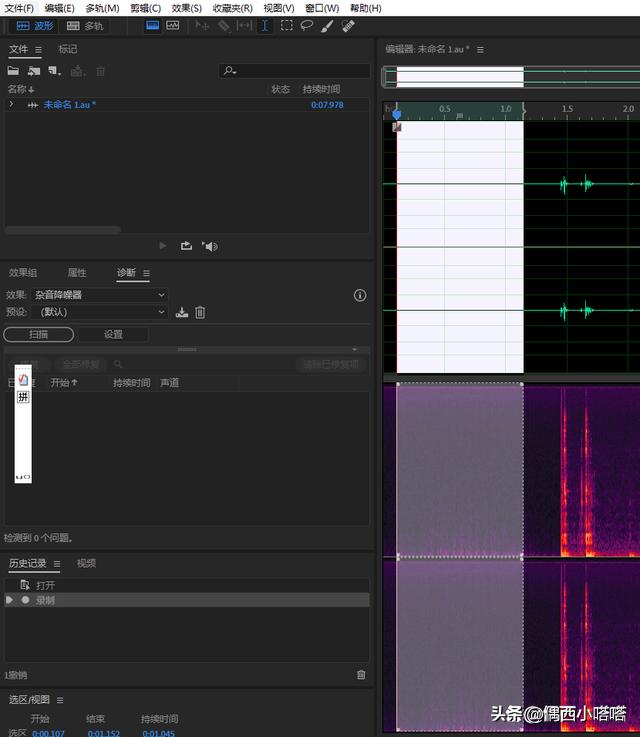The height and width of the screenshot is (737, 640).
Task: Toggle the 多轨 multitrack view
Action: click(85, 26)
